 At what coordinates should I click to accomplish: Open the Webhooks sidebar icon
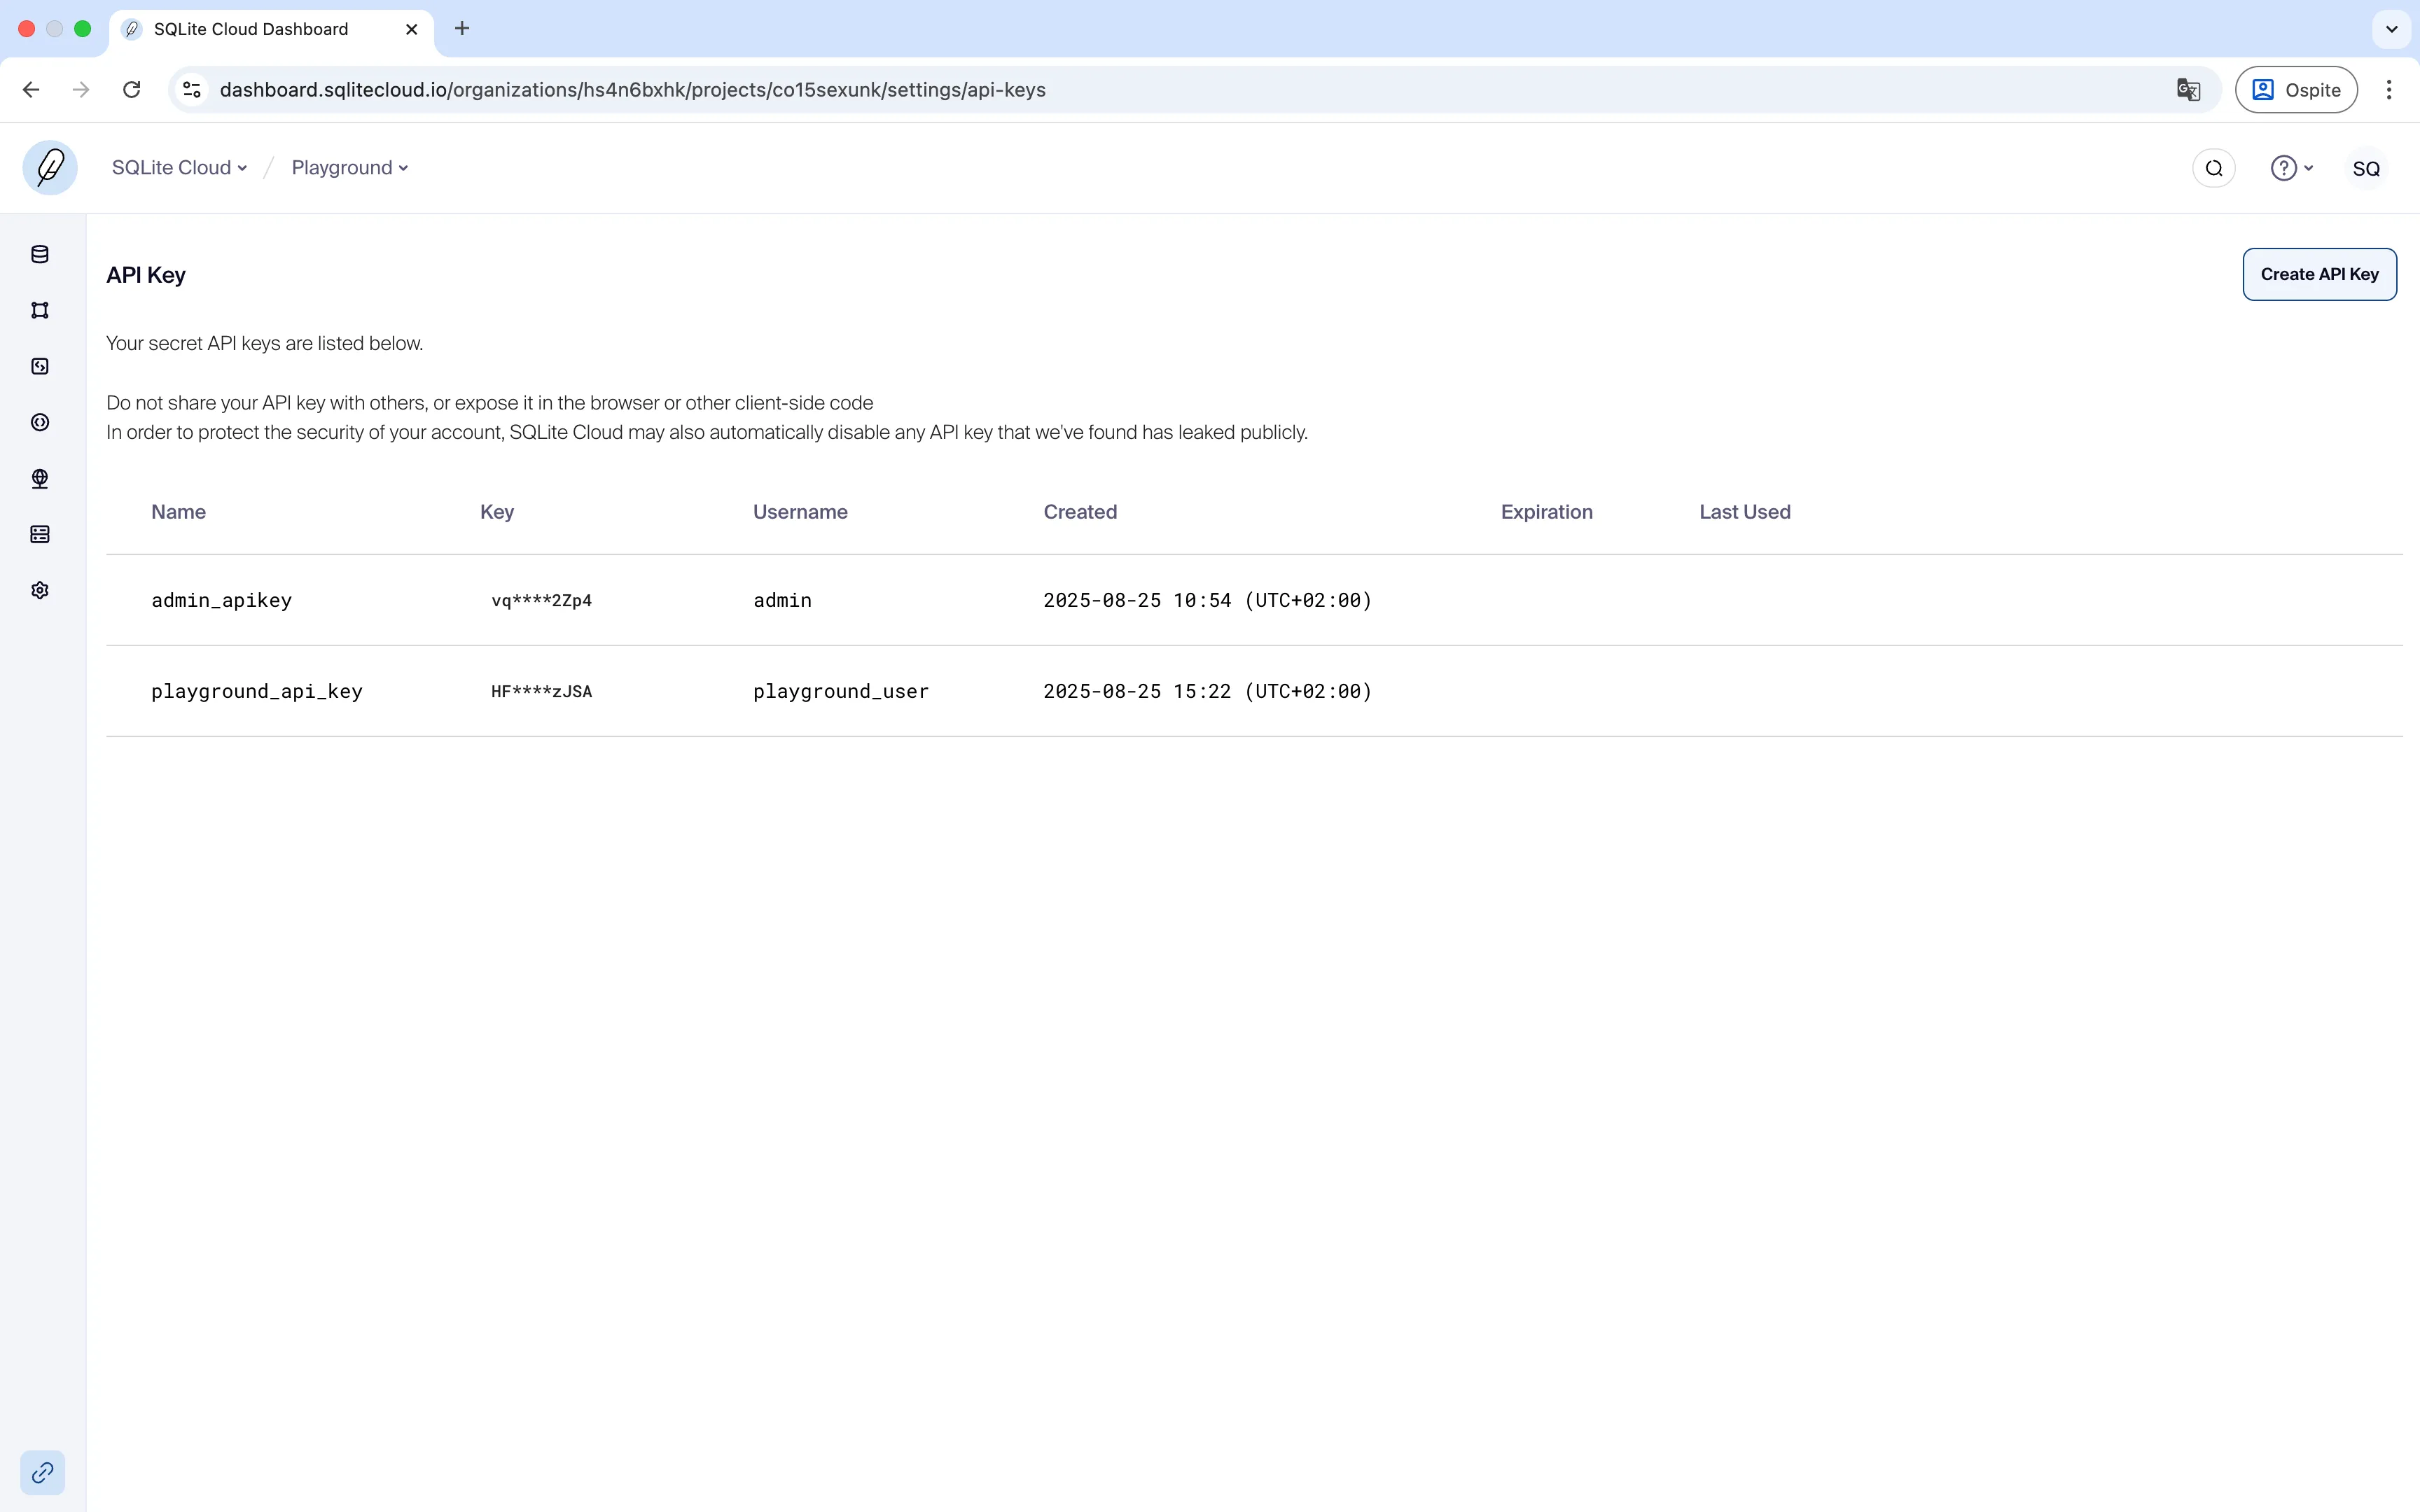[40, 422]
